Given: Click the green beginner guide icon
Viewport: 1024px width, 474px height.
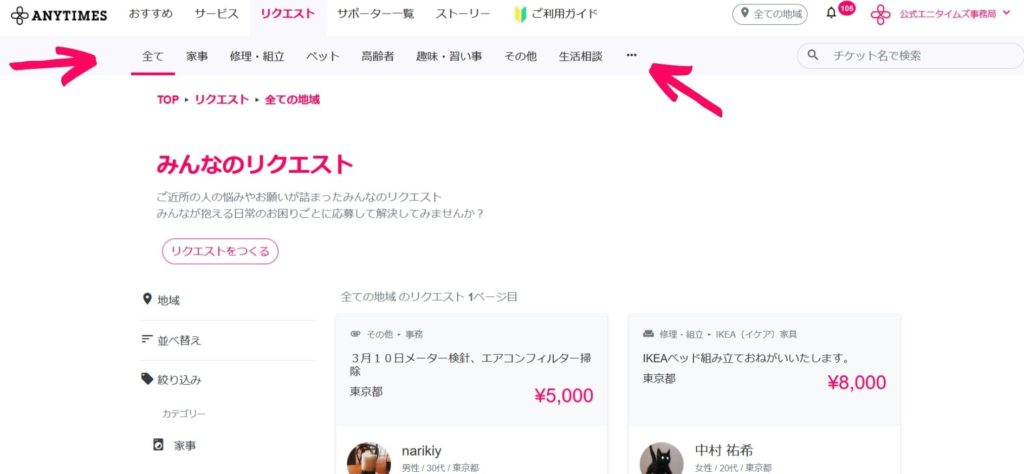Looking at the screenshot, I should point(520,14).
